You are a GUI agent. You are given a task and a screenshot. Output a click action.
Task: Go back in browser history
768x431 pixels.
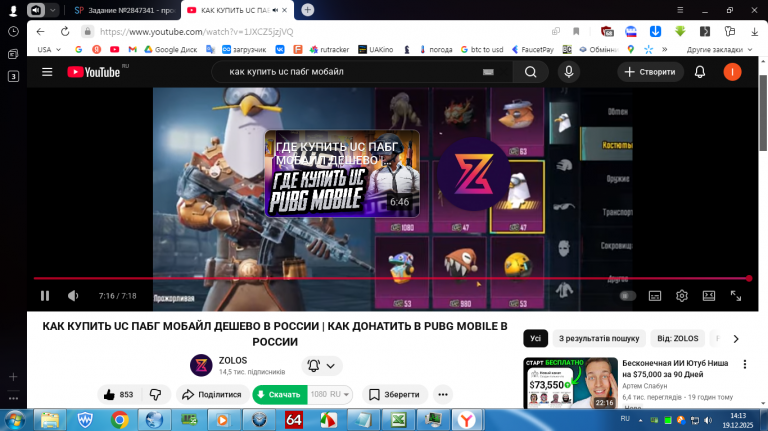(x=41, y=32)
